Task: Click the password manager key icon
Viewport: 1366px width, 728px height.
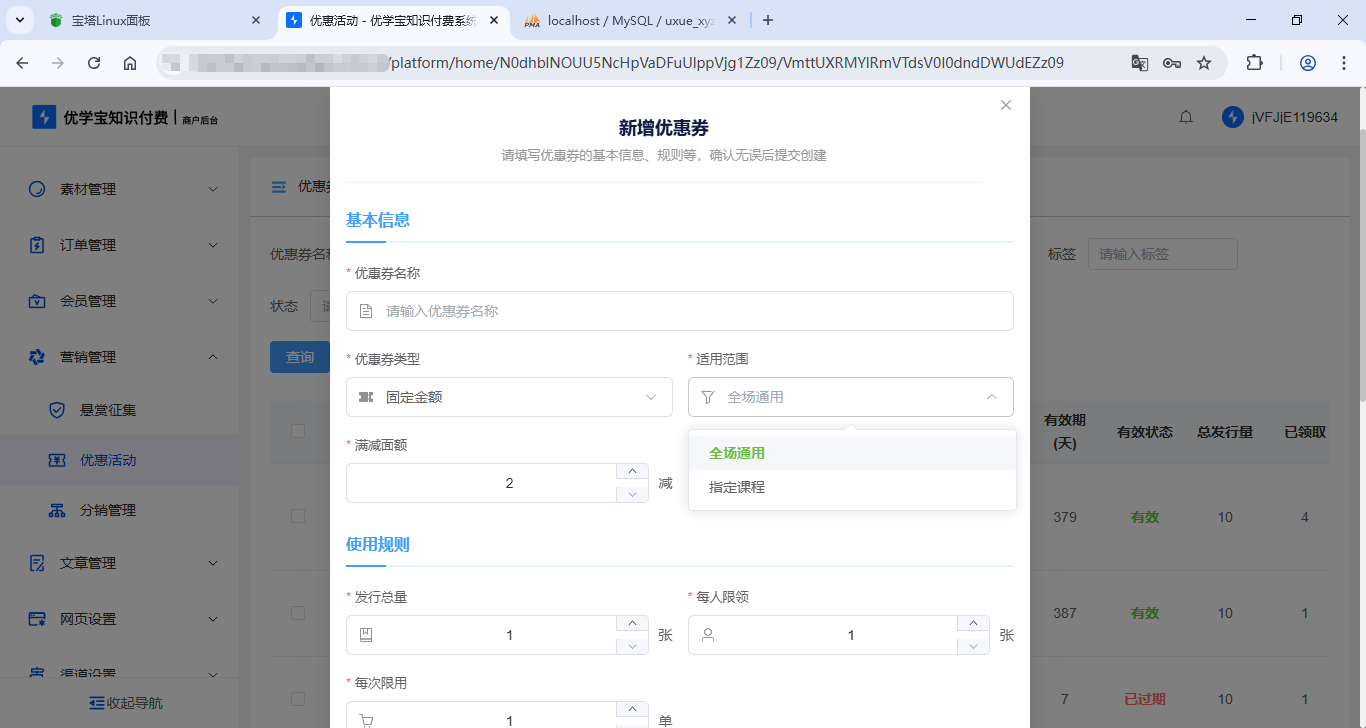Action: tap(1171, 62)
